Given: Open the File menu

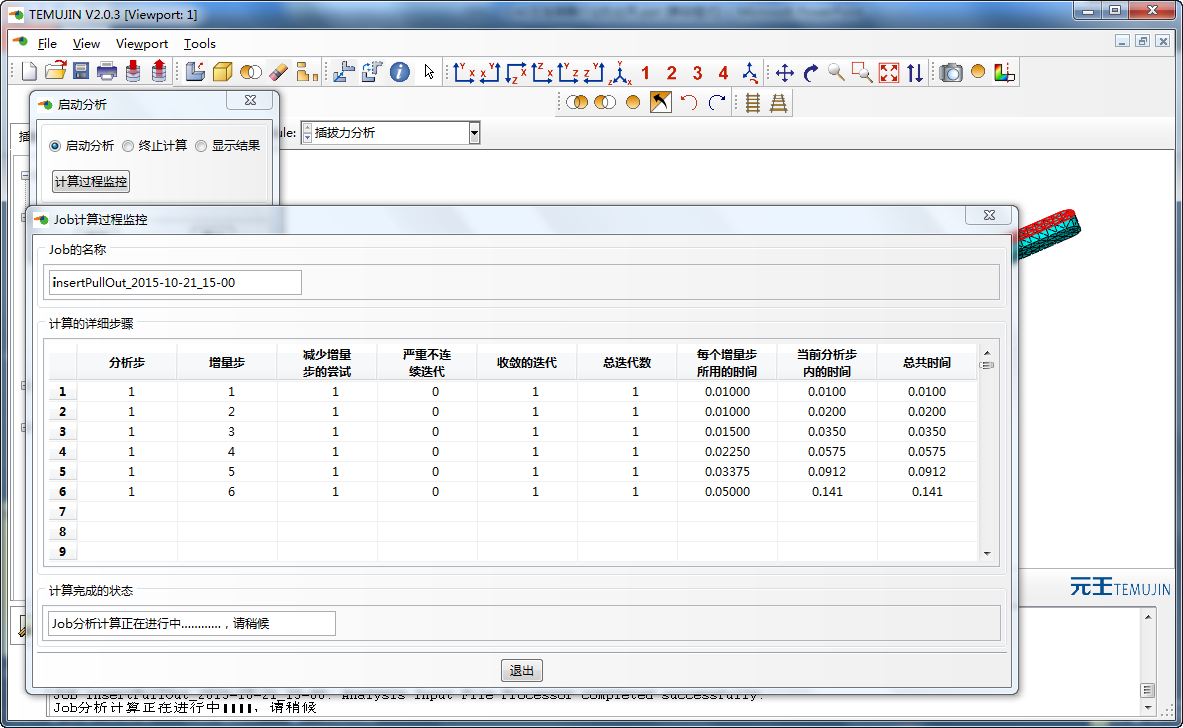Looking at the screenshot, I should pos(47,44).
